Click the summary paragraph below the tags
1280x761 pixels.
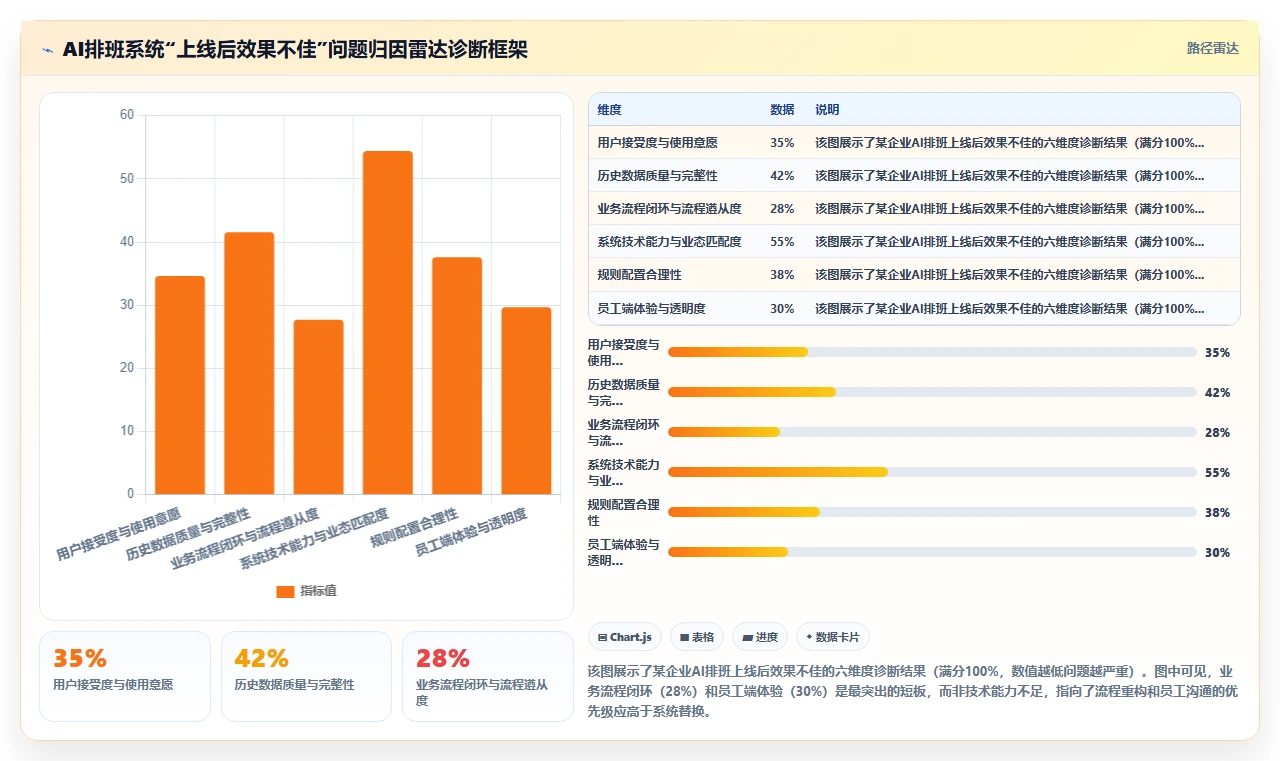[914, 692]
